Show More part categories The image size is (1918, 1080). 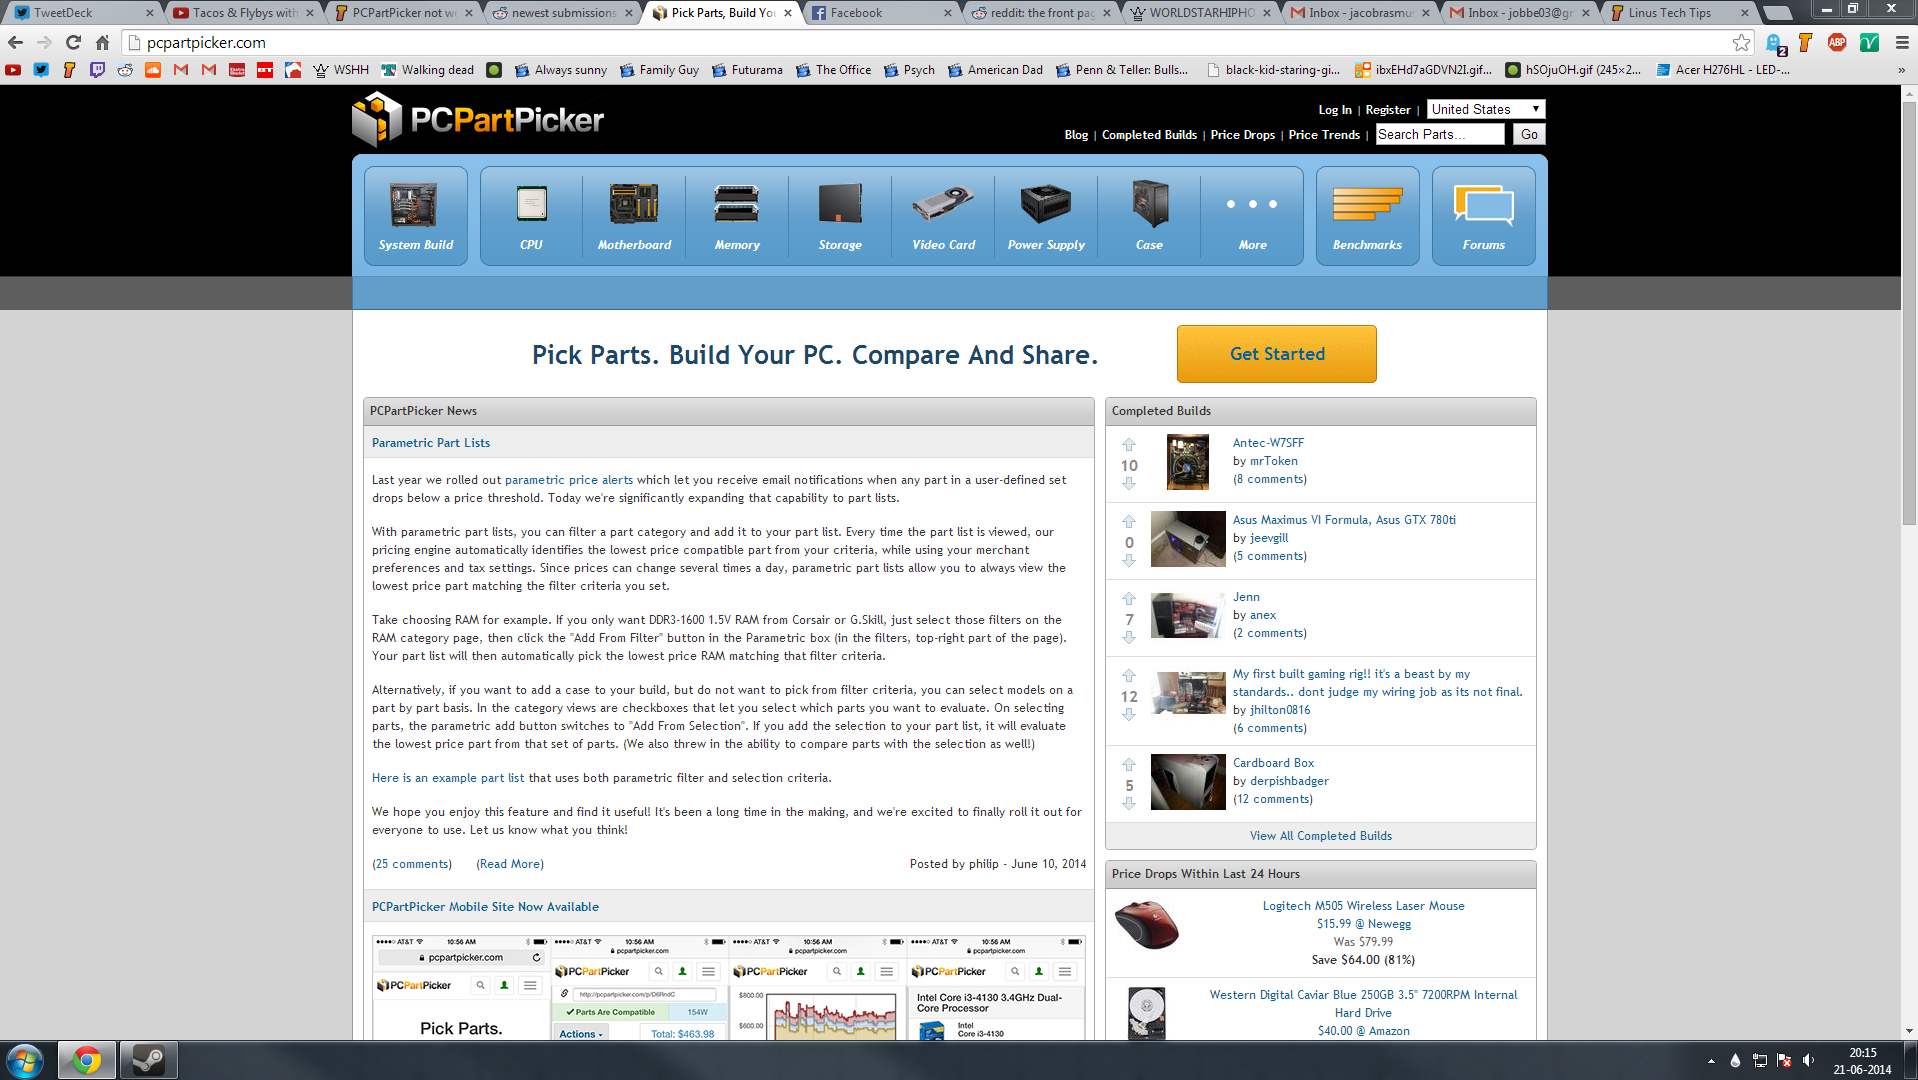pos(1252,216)
